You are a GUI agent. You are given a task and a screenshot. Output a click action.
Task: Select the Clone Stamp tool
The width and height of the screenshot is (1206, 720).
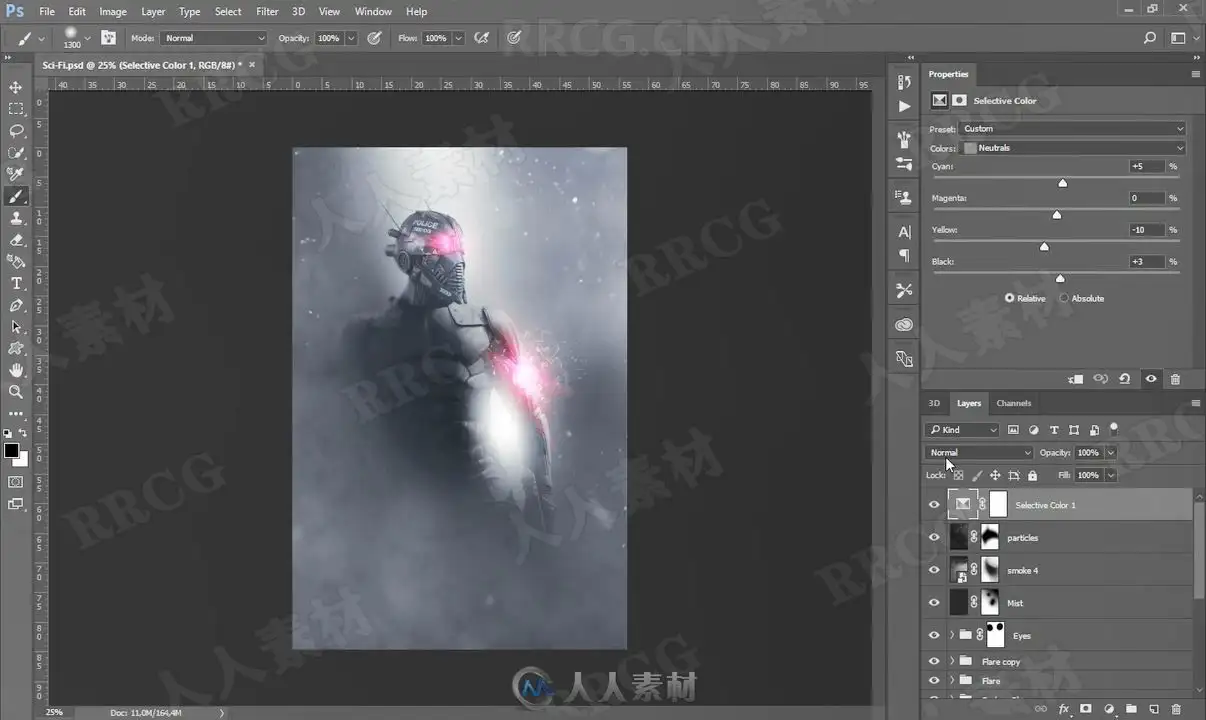16,218
